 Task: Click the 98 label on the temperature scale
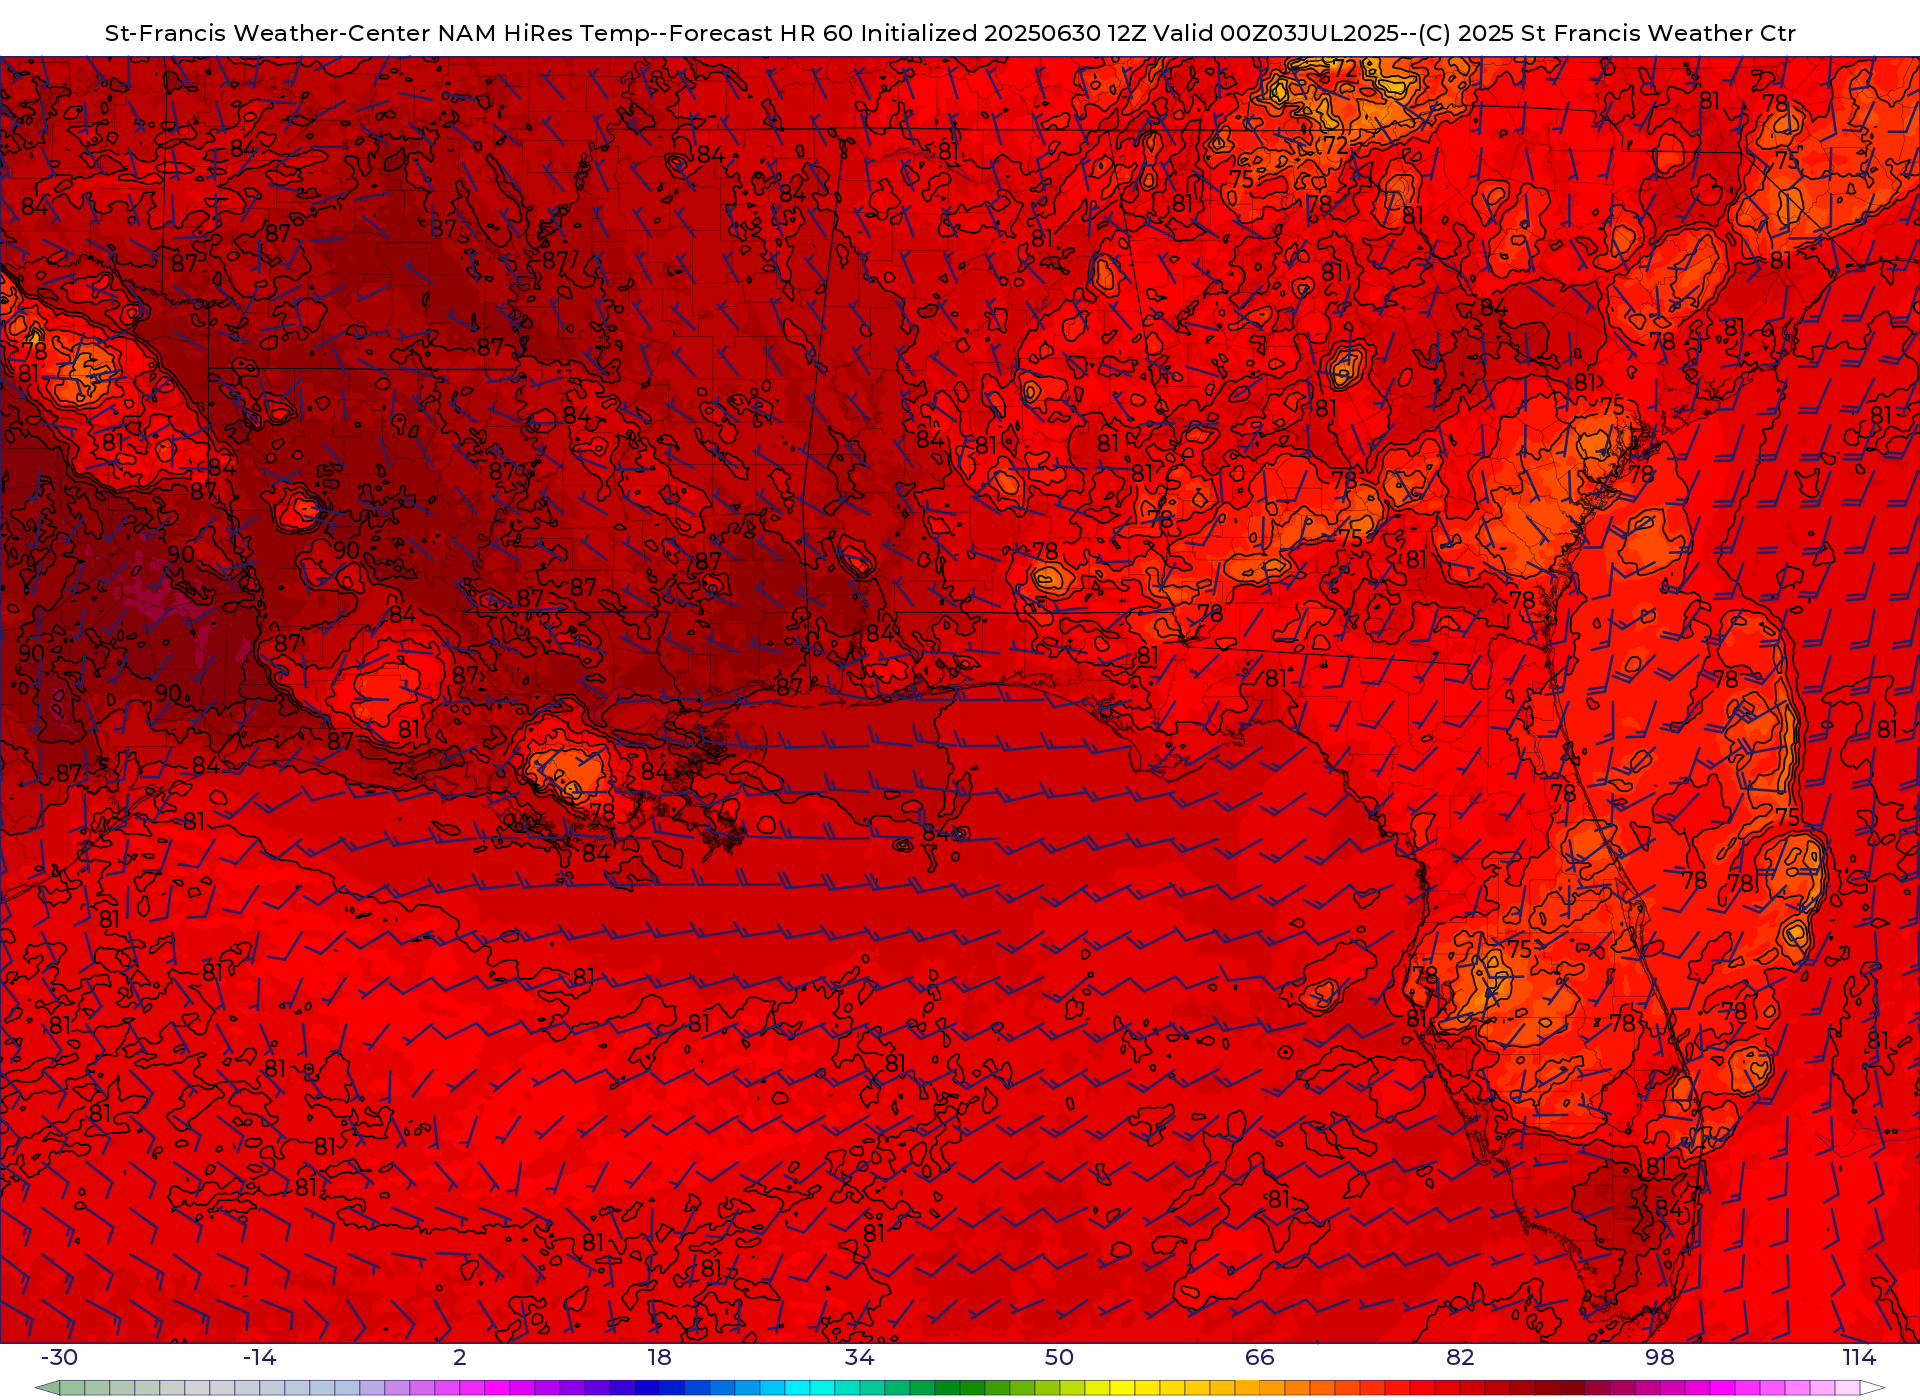pos(1660,1357)
